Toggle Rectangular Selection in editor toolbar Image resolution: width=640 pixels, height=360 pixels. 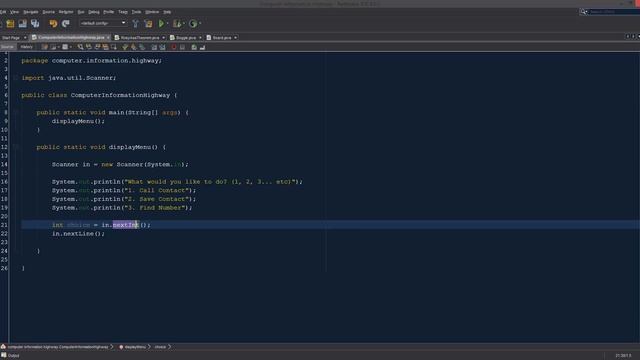(x=114, y=47)
